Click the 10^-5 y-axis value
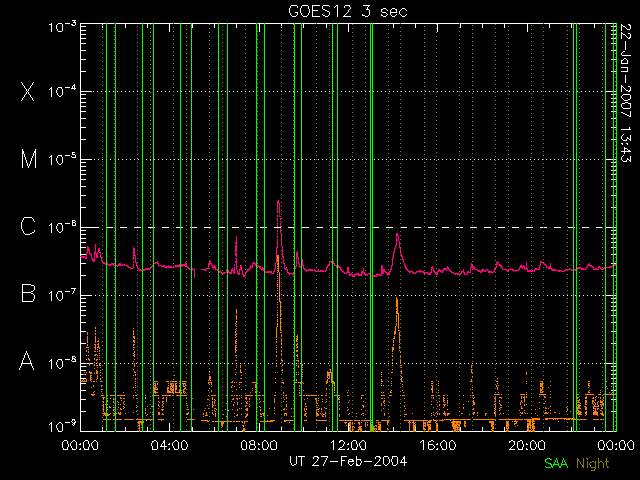The height and width of the screenshot is (480, 640). (x=62, y=159)
